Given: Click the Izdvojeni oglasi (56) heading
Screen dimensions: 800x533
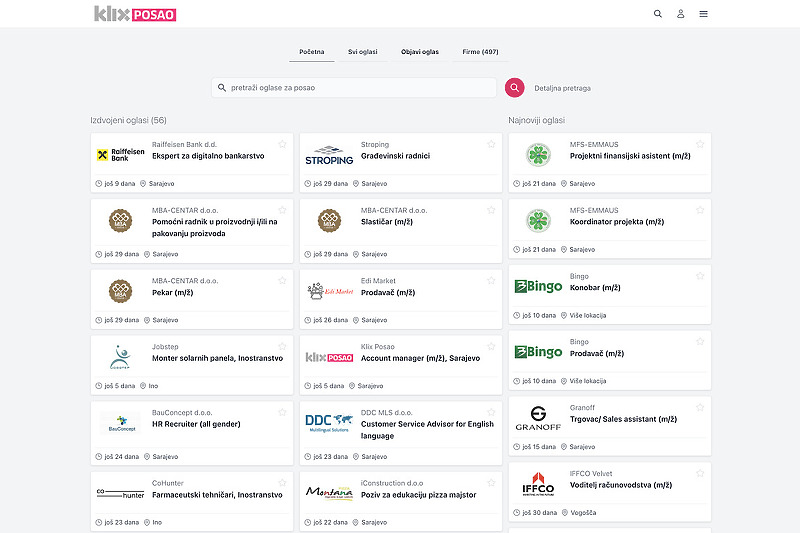Looking at the screenshot, I should (129, 120).
